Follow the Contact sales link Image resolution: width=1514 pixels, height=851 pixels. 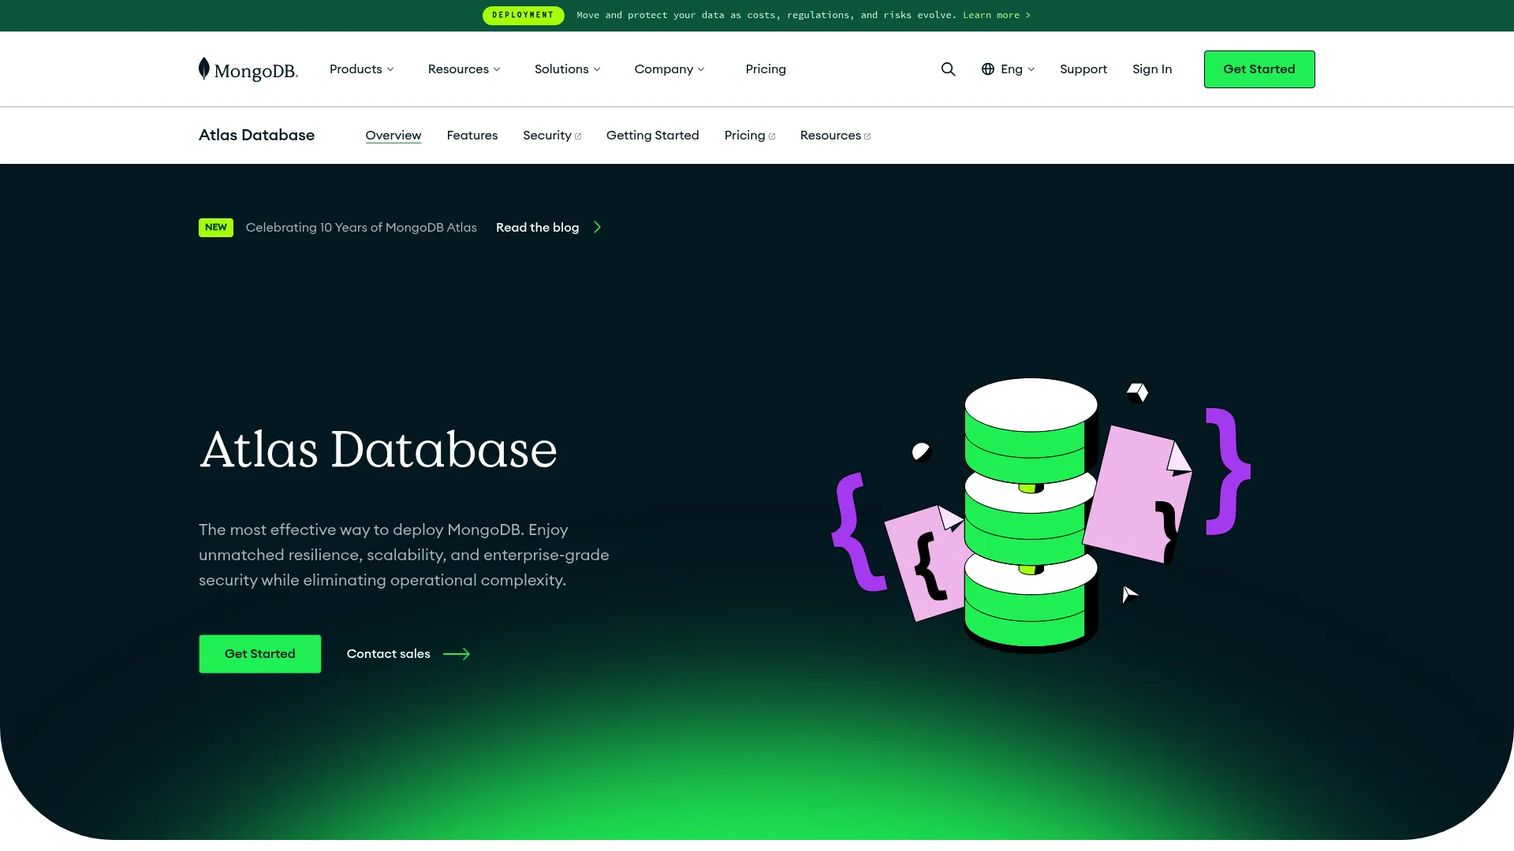(x=408, y=654)
